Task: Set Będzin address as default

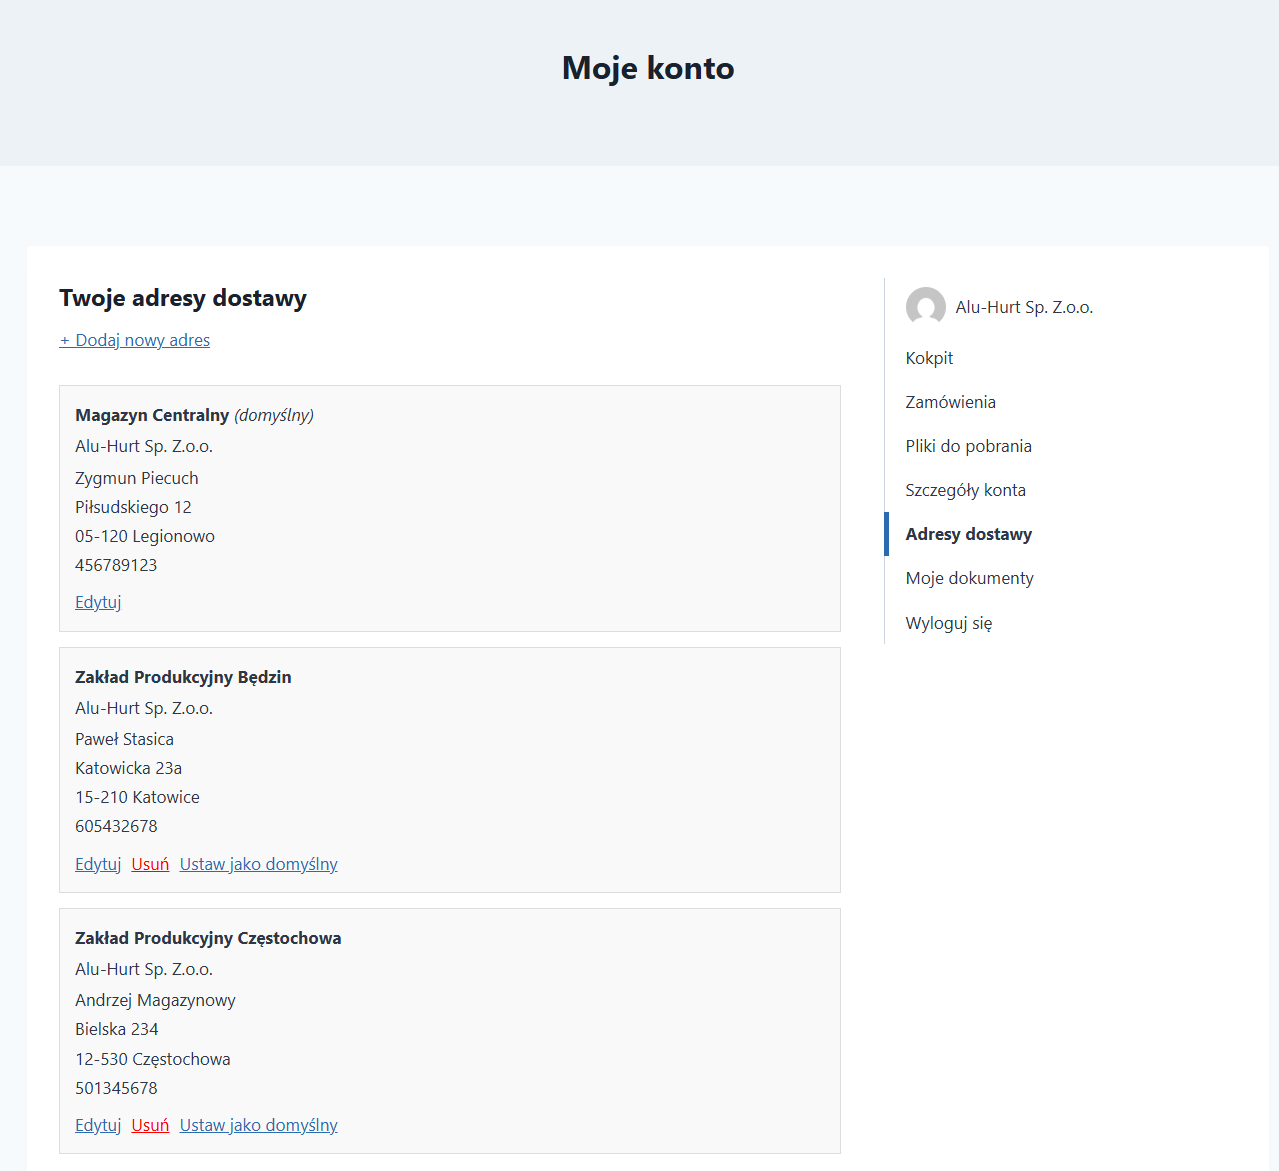Action: (x=258, y=864)
